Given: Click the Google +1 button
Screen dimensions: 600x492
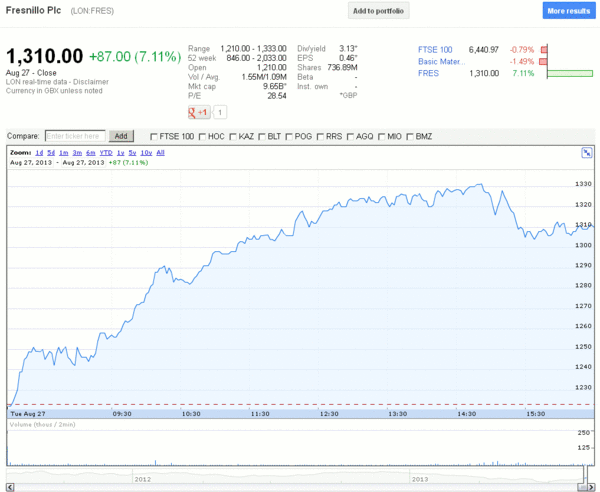Looking at the screenshot, I should tap(199, 112).
